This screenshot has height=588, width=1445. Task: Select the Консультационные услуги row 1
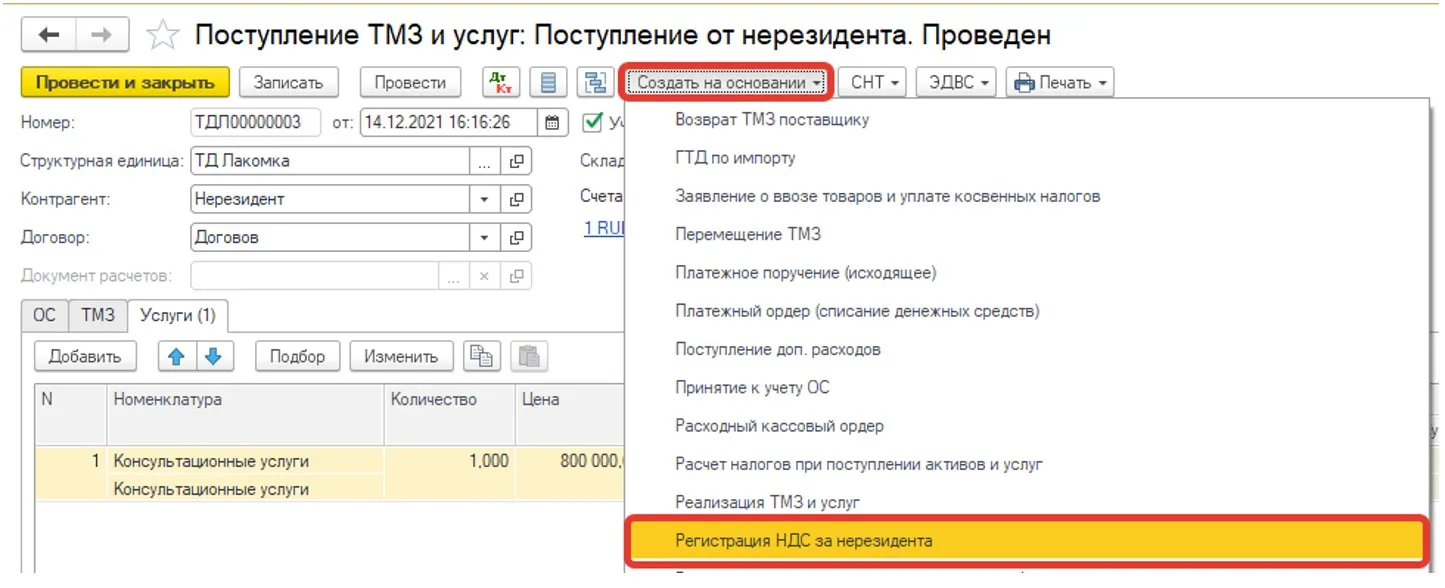coord(330,474)
